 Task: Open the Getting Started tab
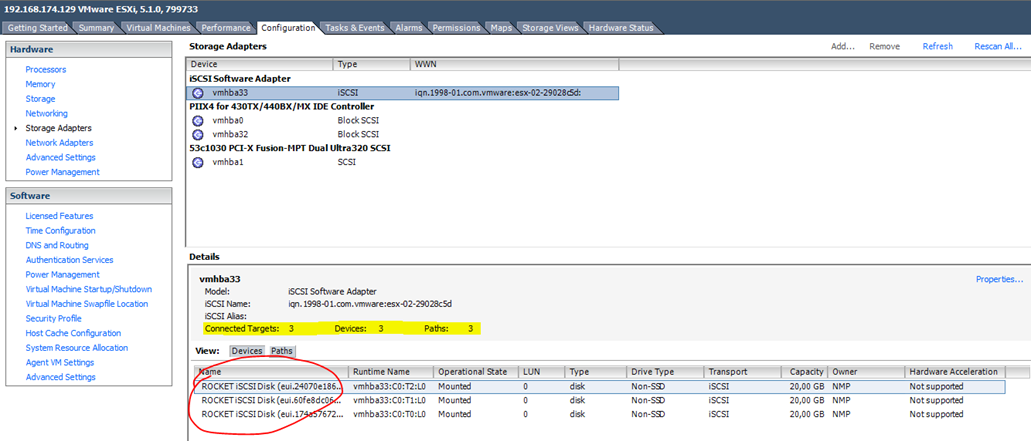pos(37,28)
